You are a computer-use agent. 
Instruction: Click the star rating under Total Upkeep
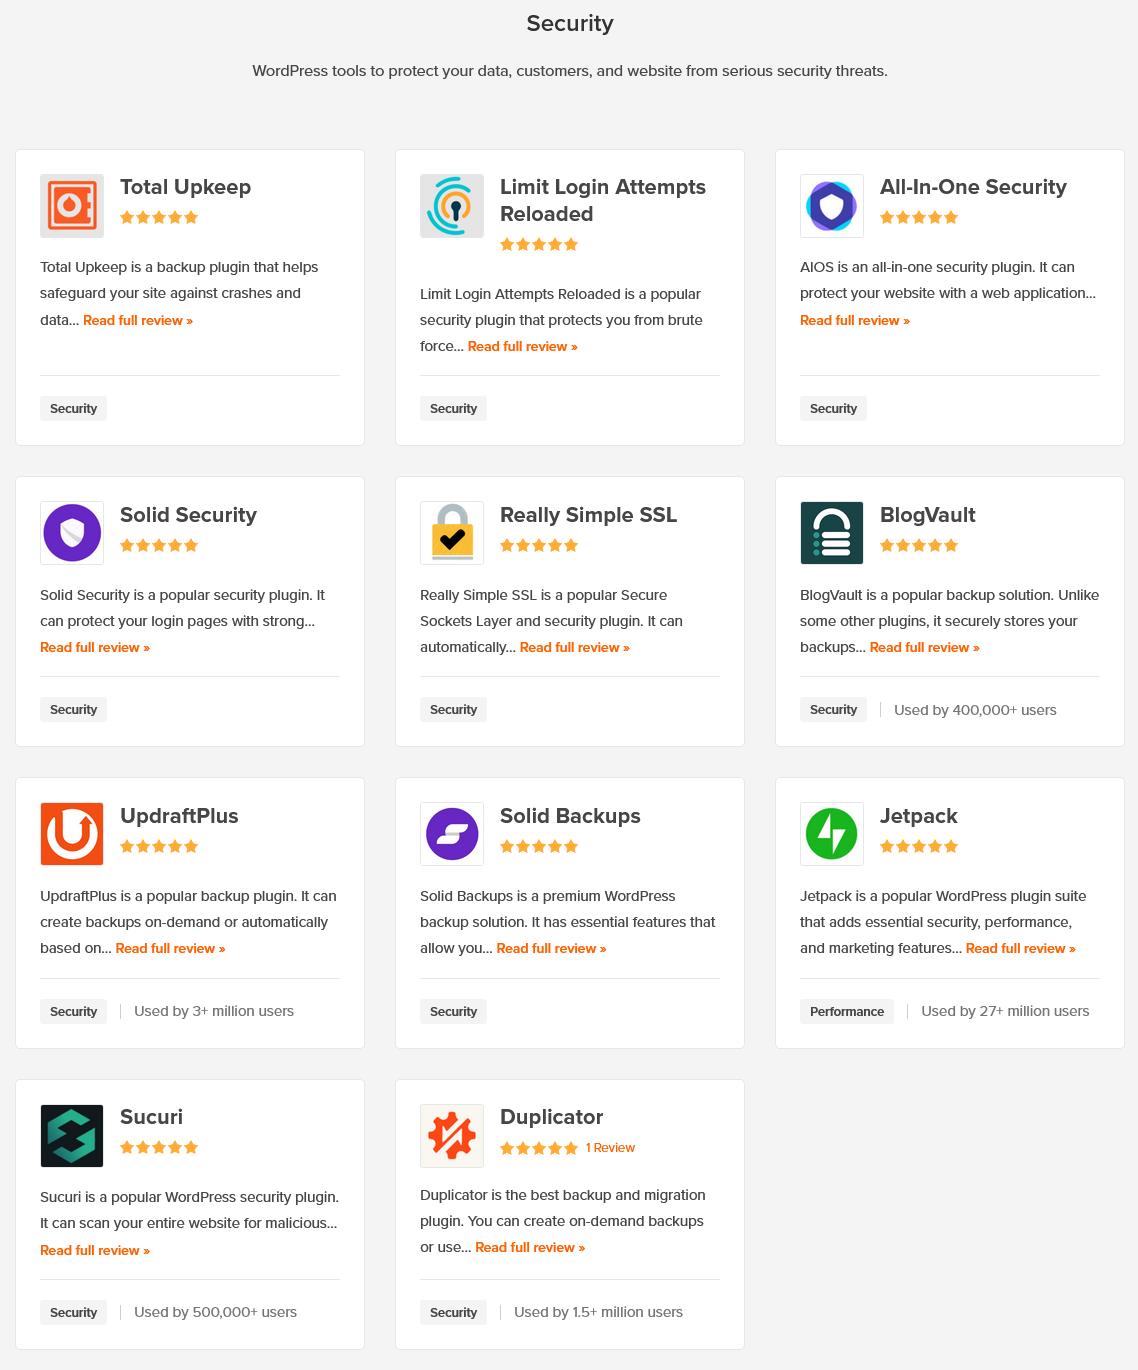pyautogui.click(x=159, y=217)
